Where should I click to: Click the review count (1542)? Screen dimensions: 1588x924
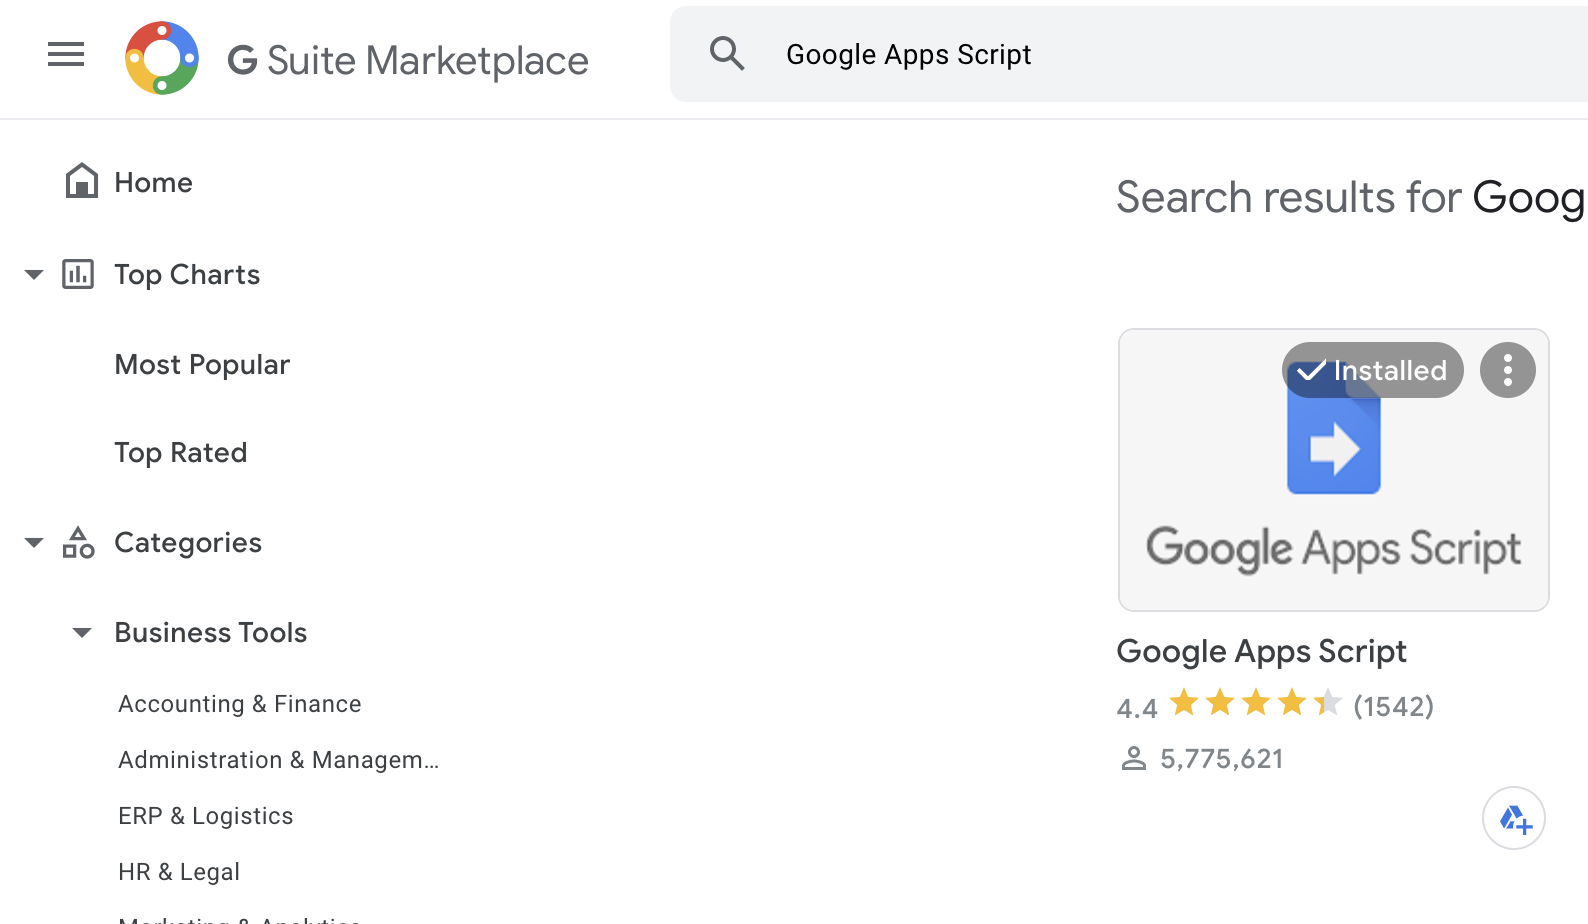[x=1394, y=706]
